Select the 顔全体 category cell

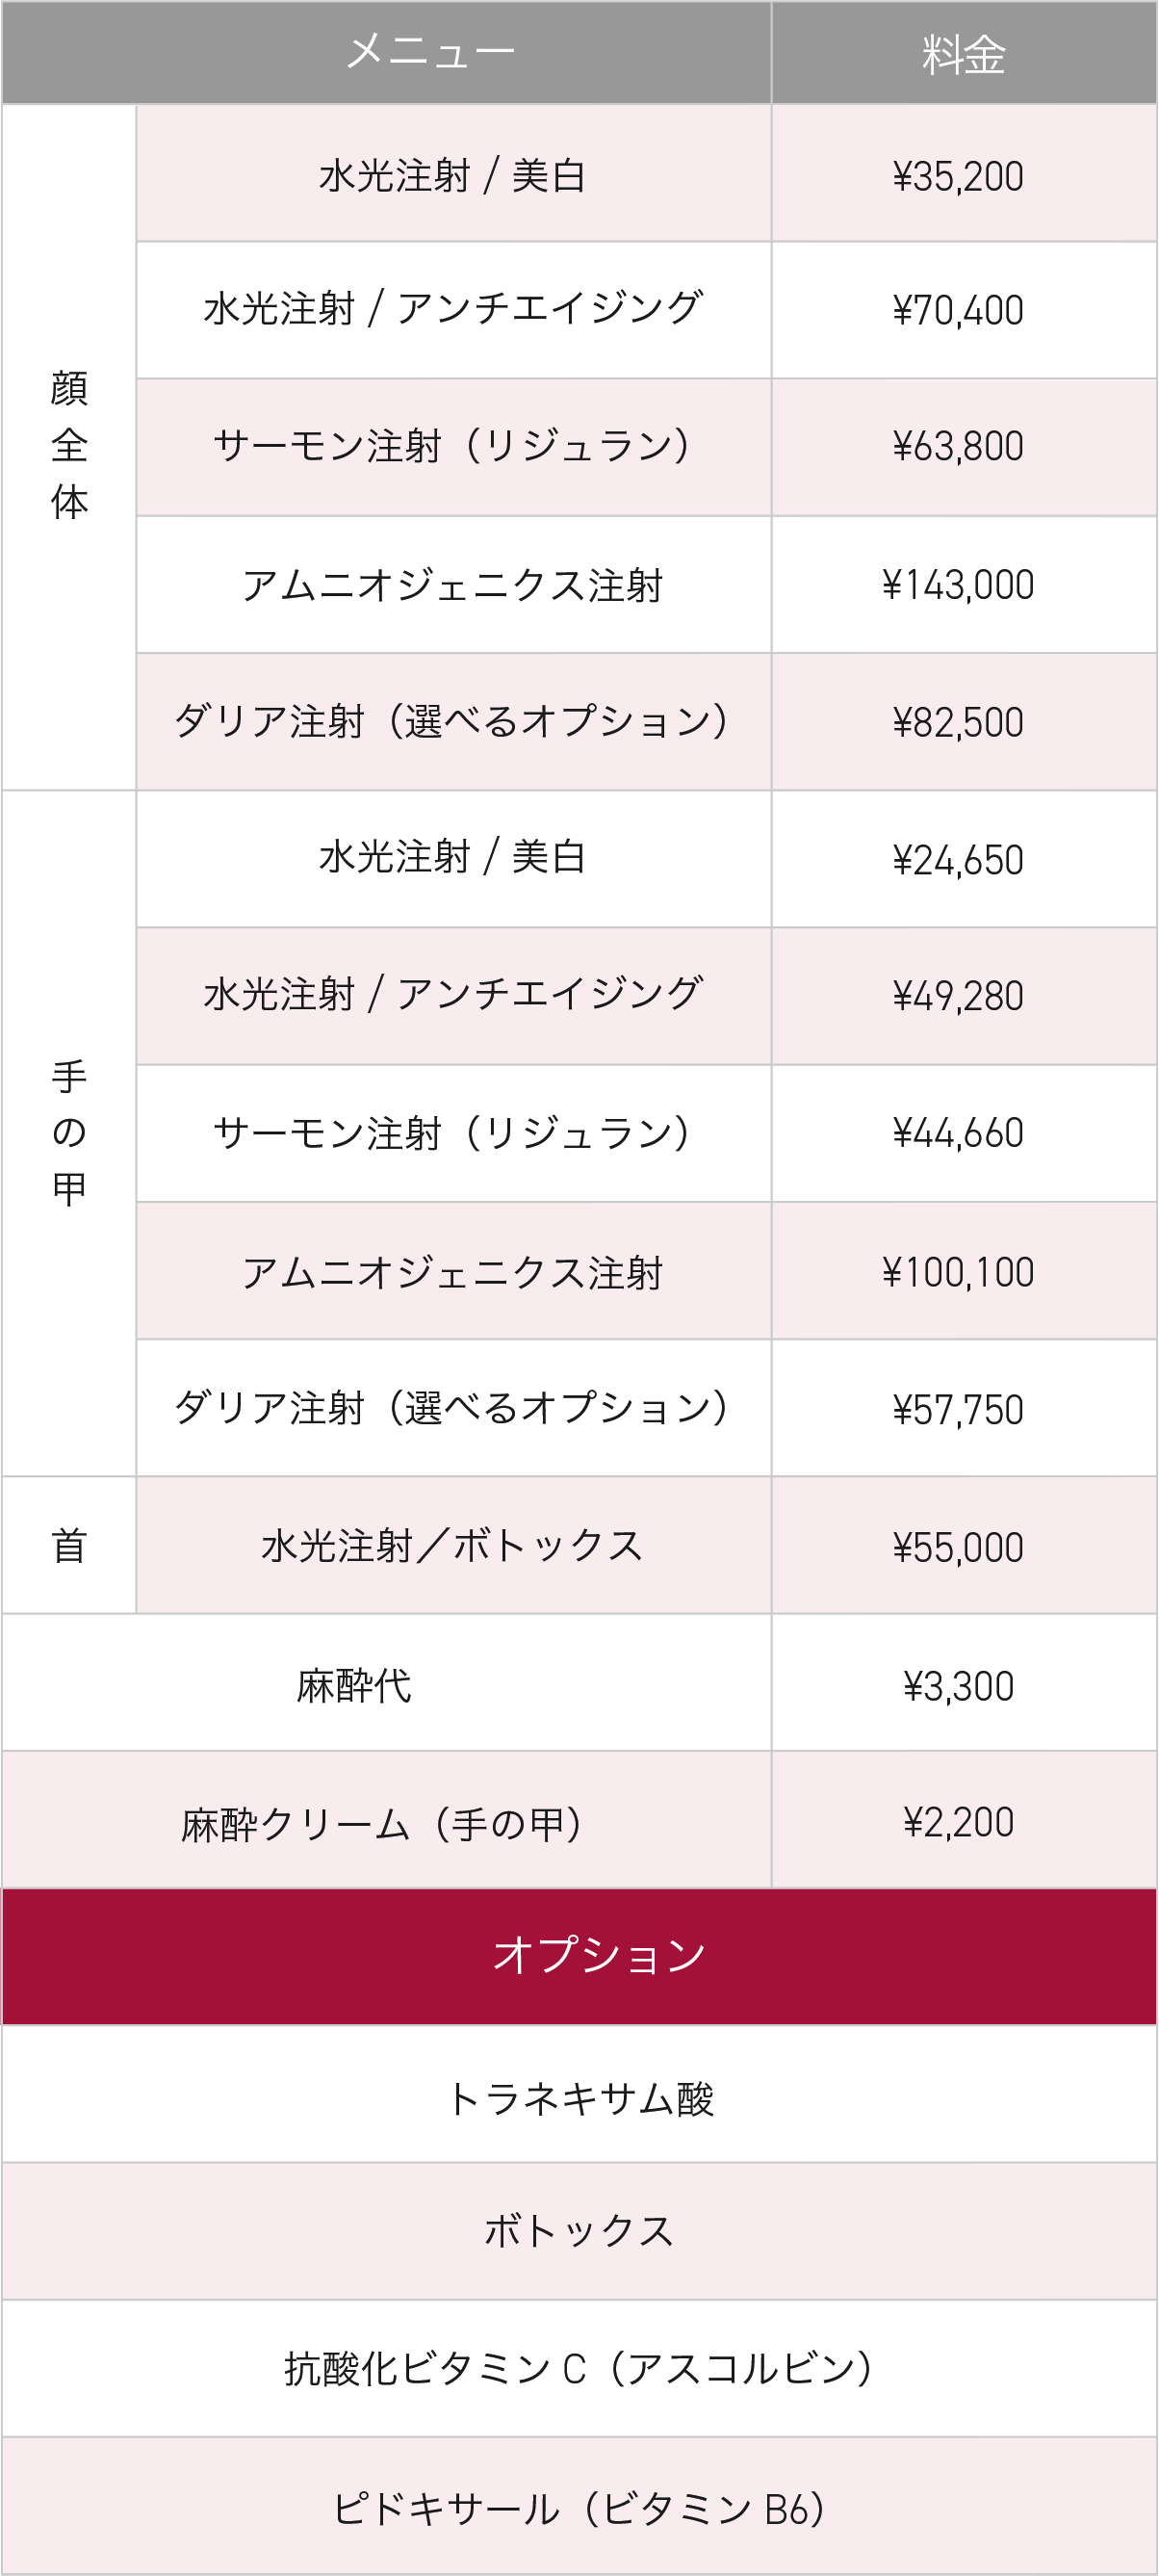[x=69, y=446]
